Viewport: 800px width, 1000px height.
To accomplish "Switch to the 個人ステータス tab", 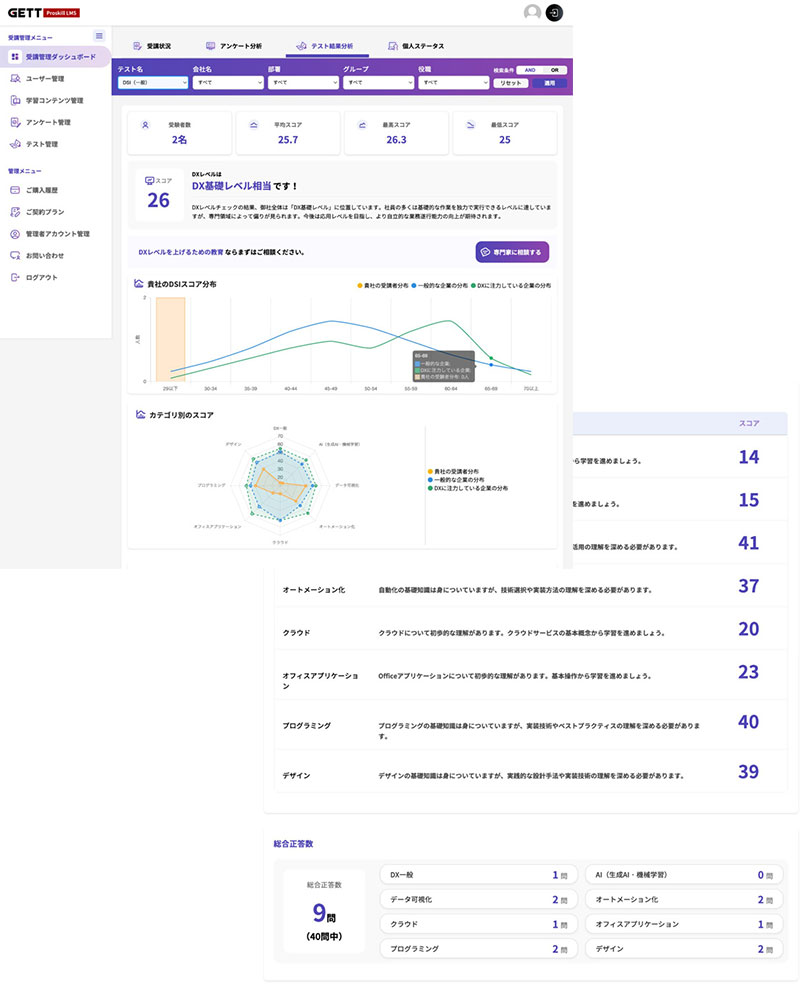I will (417, 46).
